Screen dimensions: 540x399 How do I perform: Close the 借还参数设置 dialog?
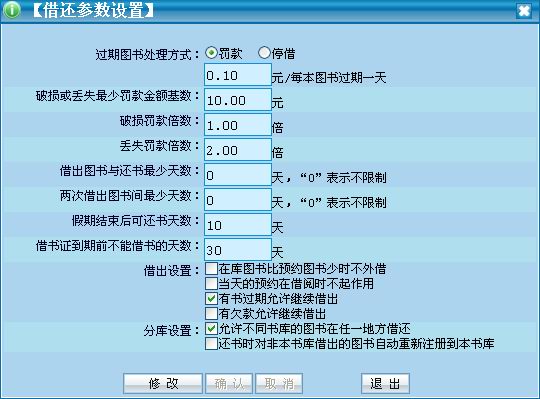coord(524,11)
